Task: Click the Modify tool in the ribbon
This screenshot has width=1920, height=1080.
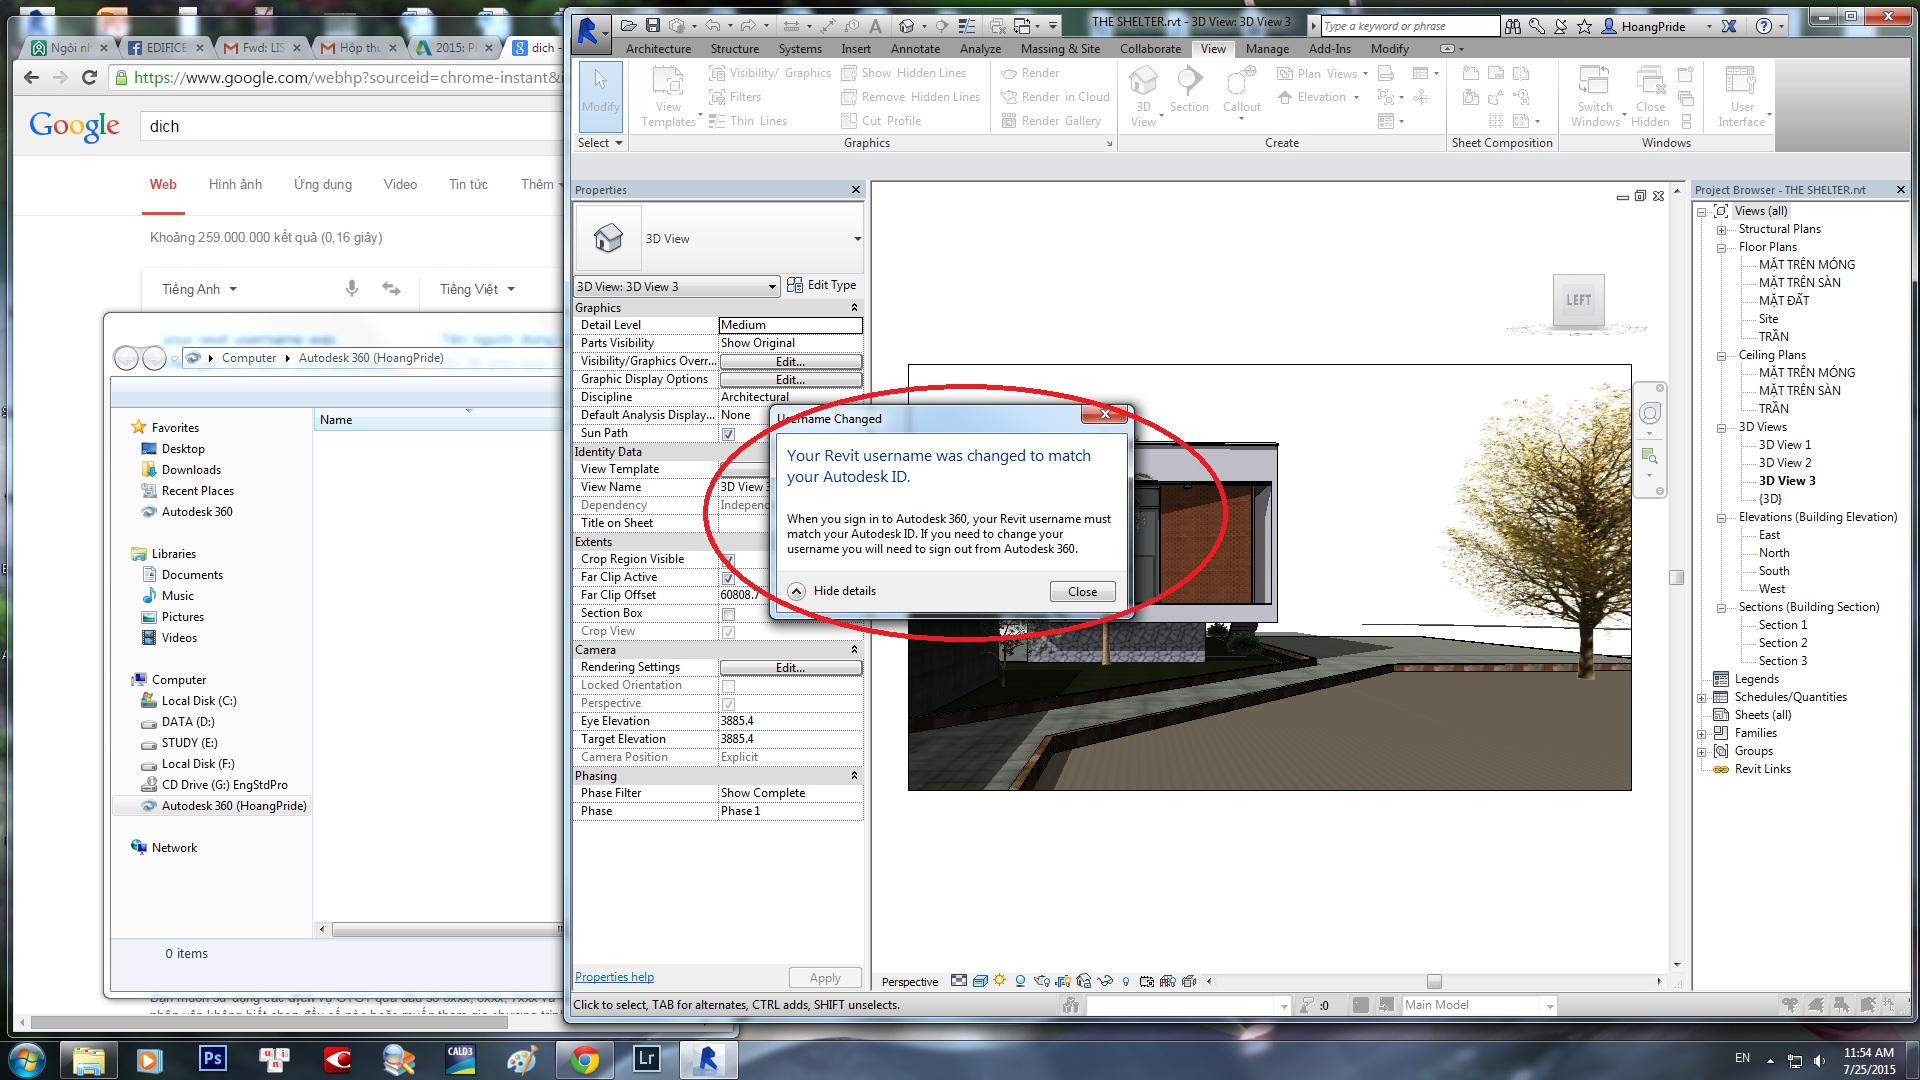Action: click(600, 96)
